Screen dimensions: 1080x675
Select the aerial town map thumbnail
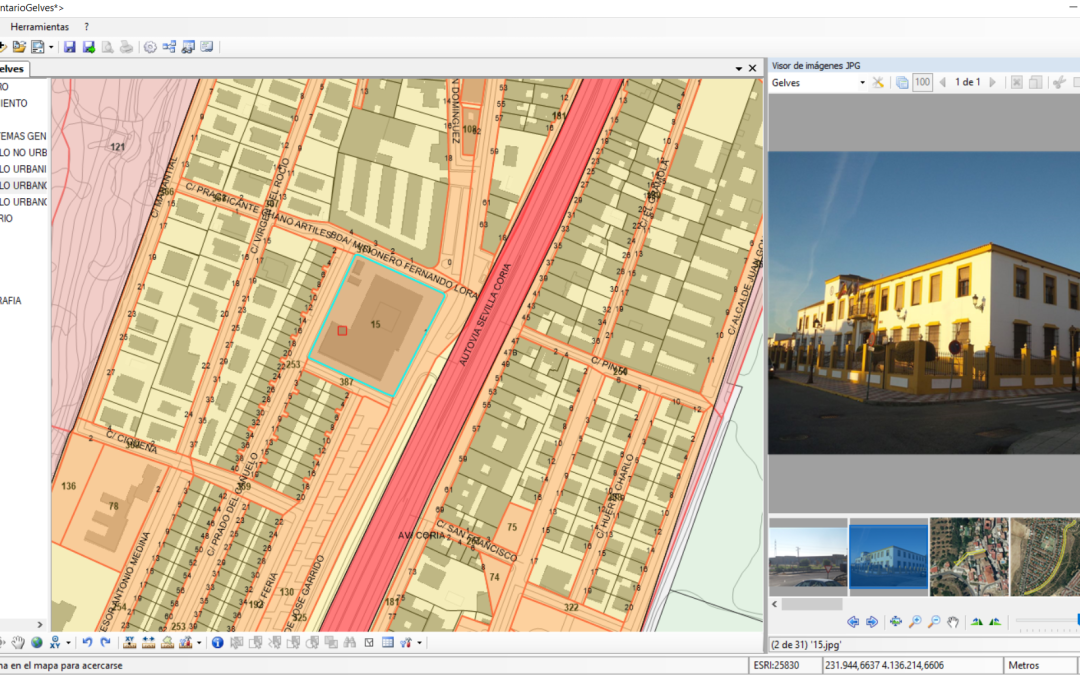pyautogui.click(x=969, y=556)
